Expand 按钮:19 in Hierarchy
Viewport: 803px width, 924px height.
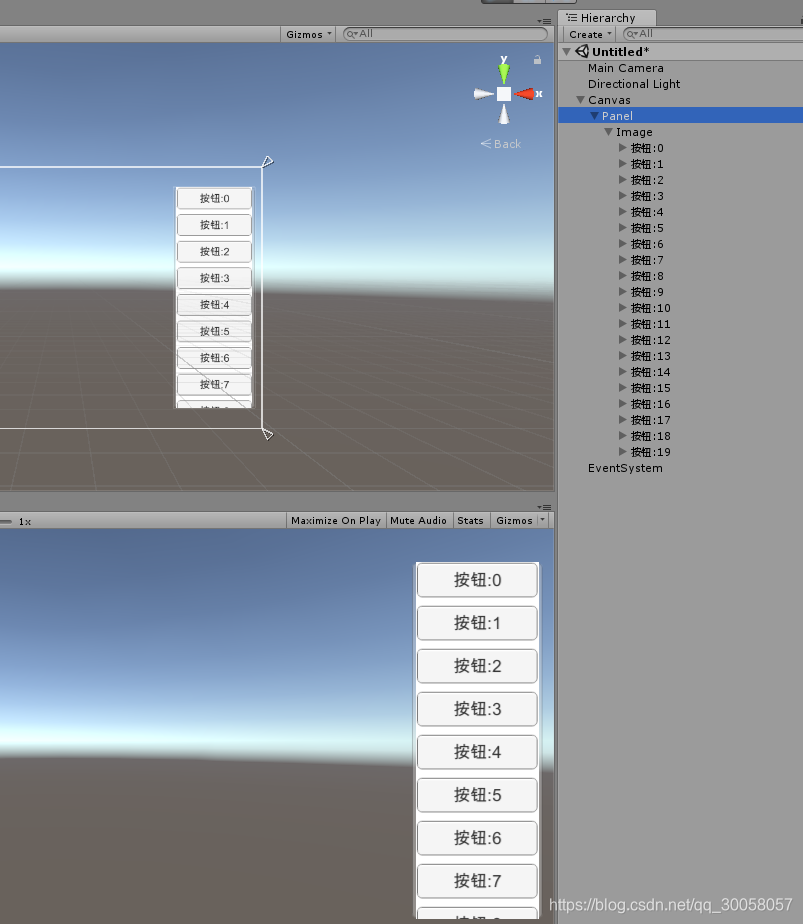pos(622,451)
